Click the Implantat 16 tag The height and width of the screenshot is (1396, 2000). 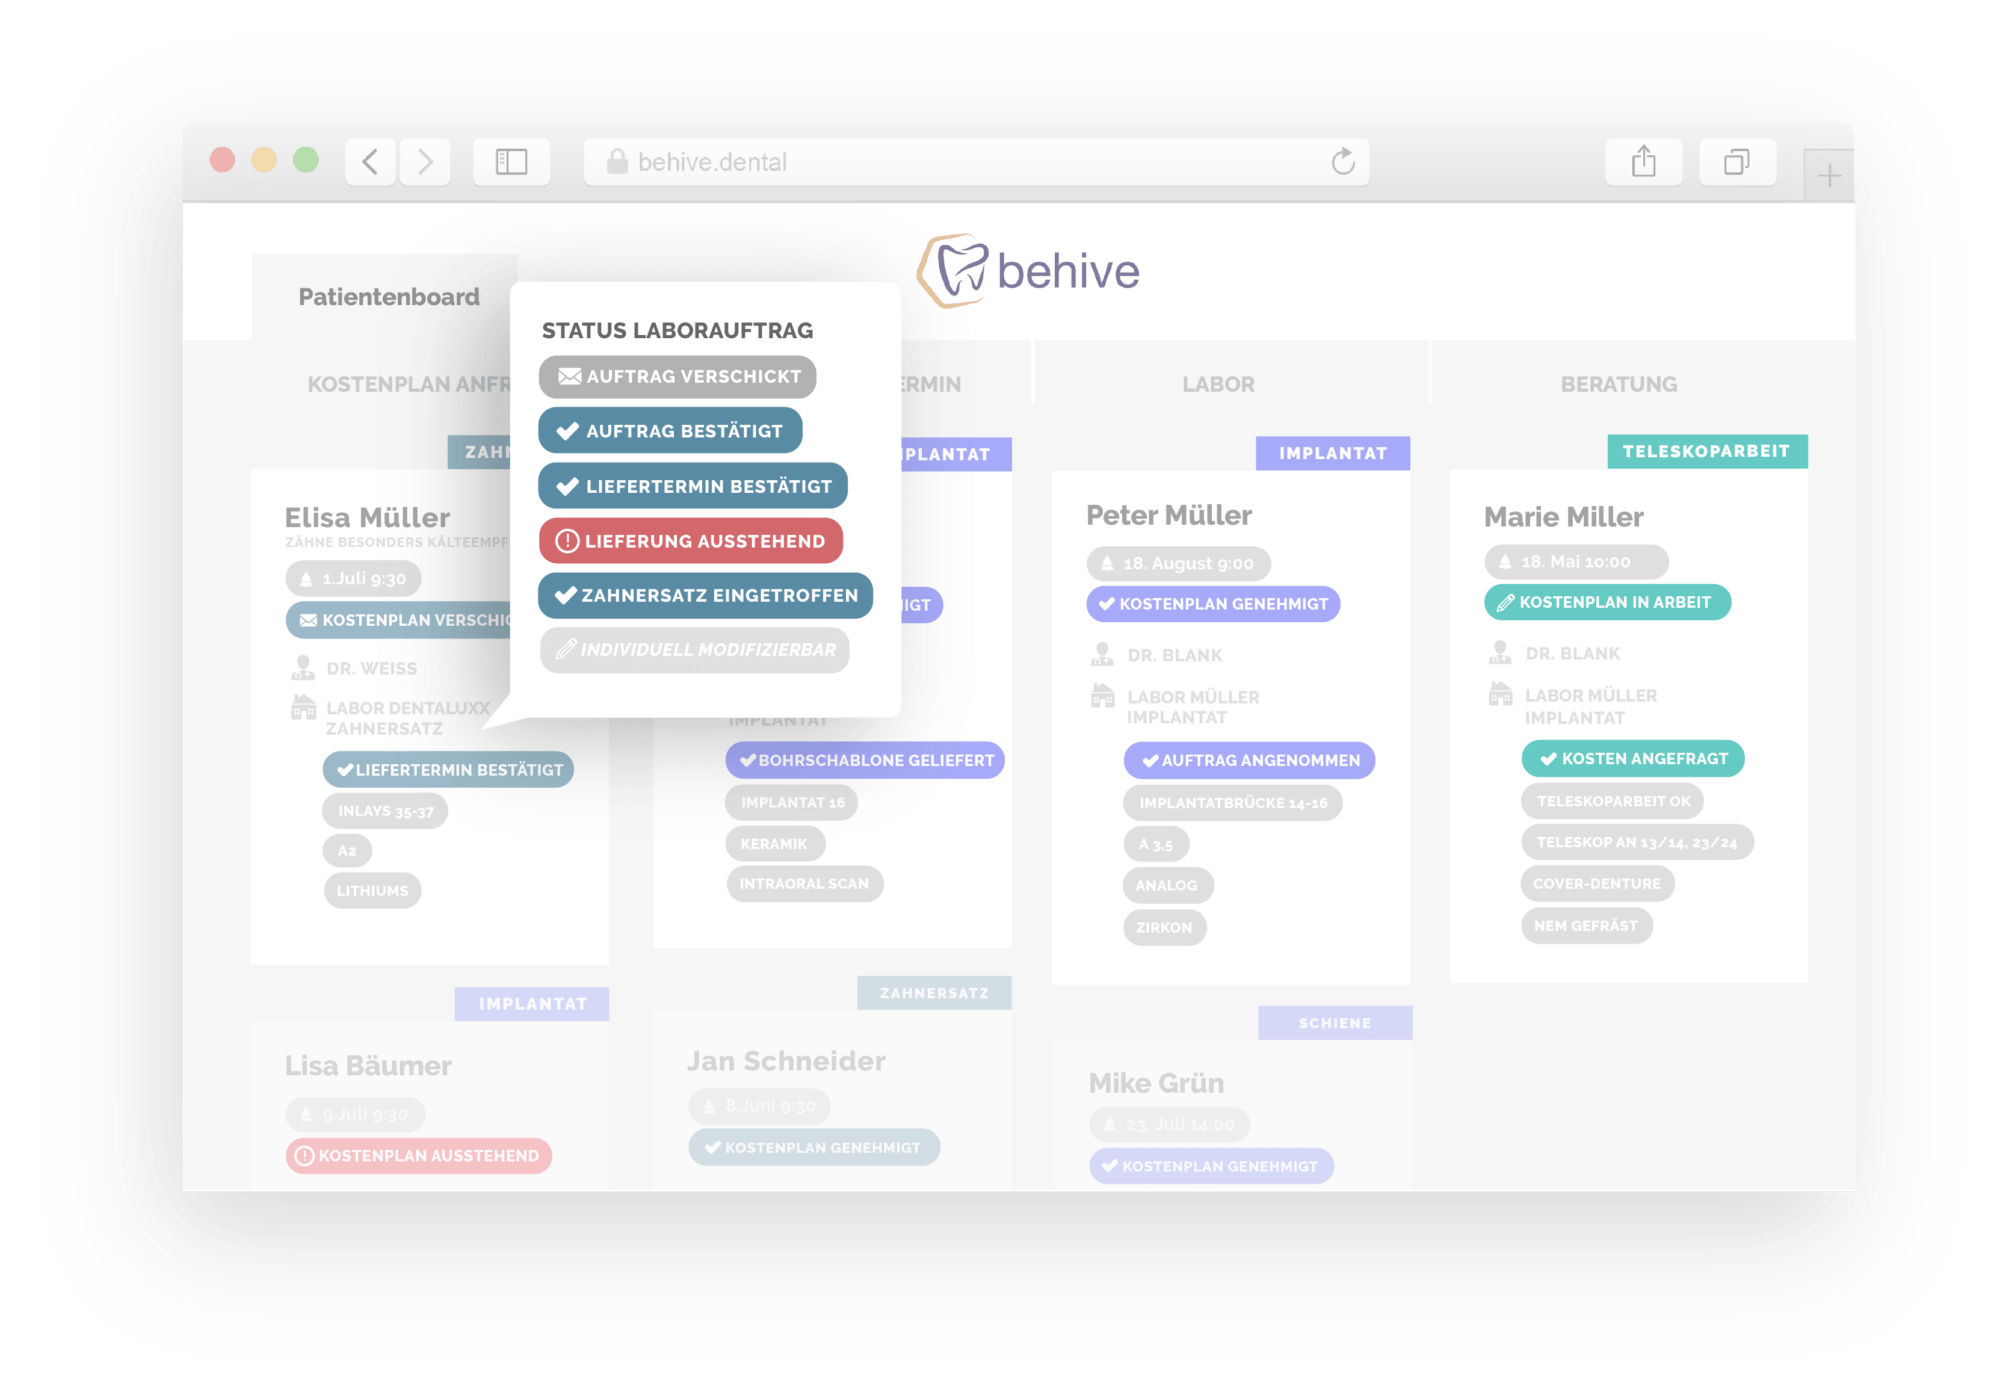tap(792, 802)
